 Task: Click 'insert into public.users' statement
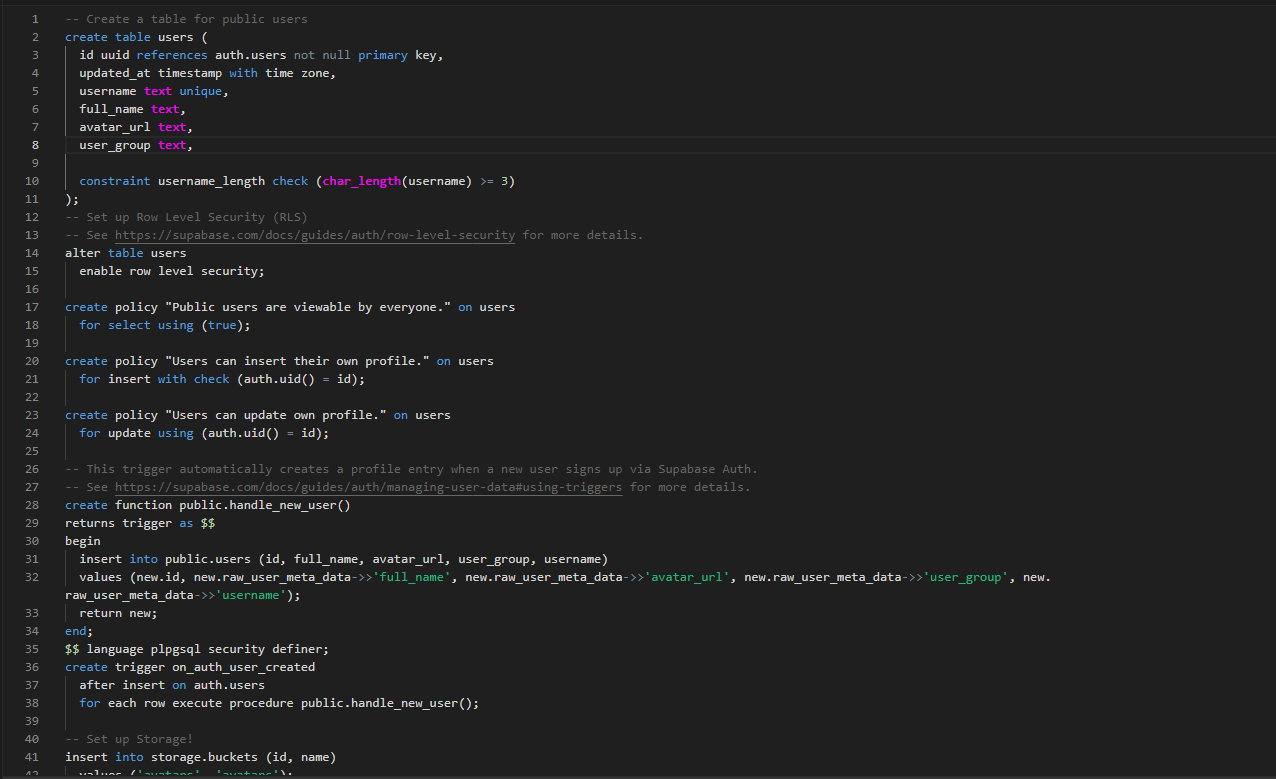tap(344, 559)
